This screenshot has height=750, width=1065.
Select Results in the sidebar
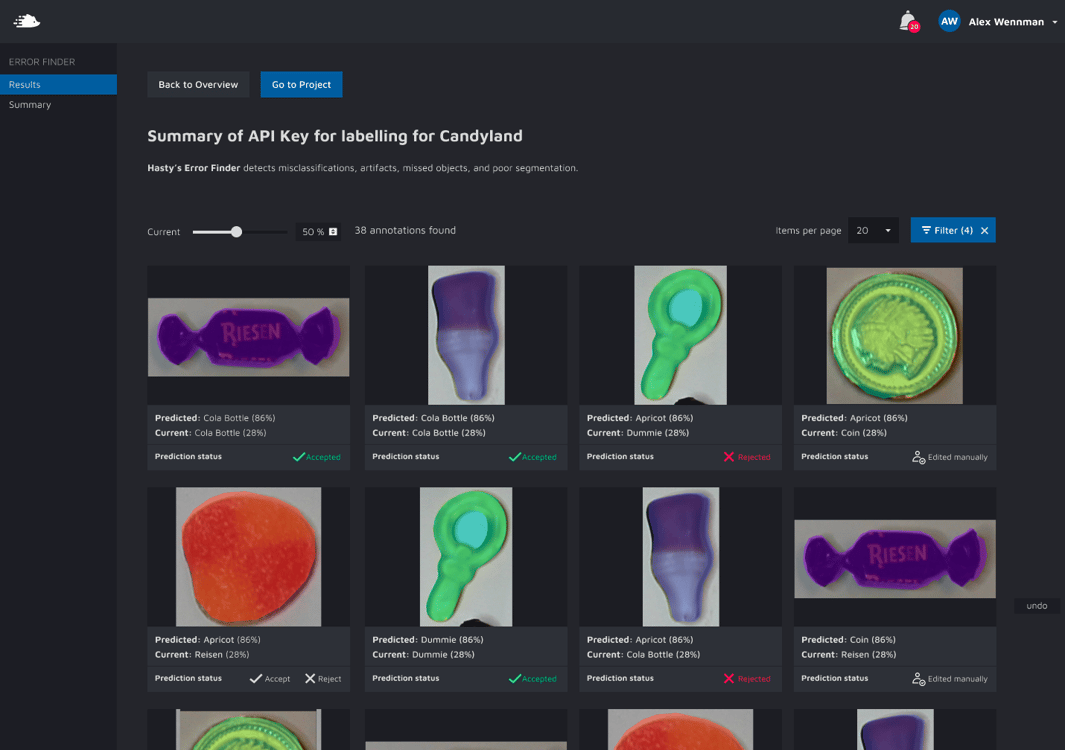point(58,85)
